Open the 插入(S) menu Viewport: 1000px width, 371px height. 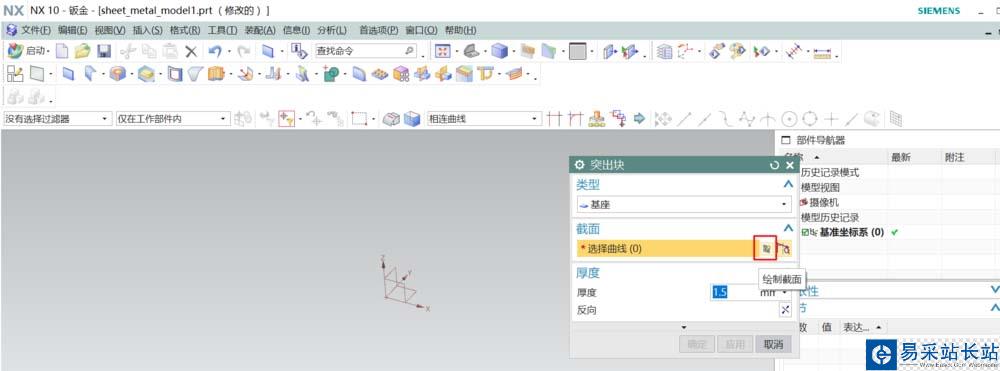coord(147,30)
